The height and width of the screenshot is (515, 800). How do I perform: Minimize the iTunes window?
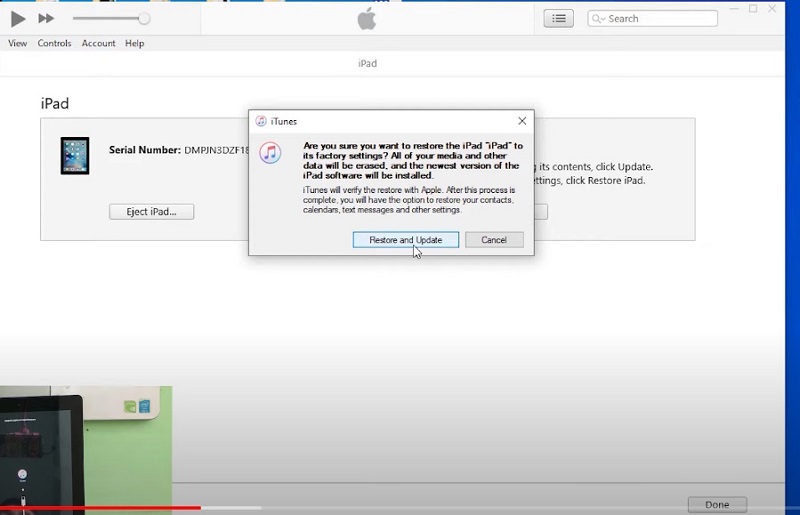click(x=734, y=9)
